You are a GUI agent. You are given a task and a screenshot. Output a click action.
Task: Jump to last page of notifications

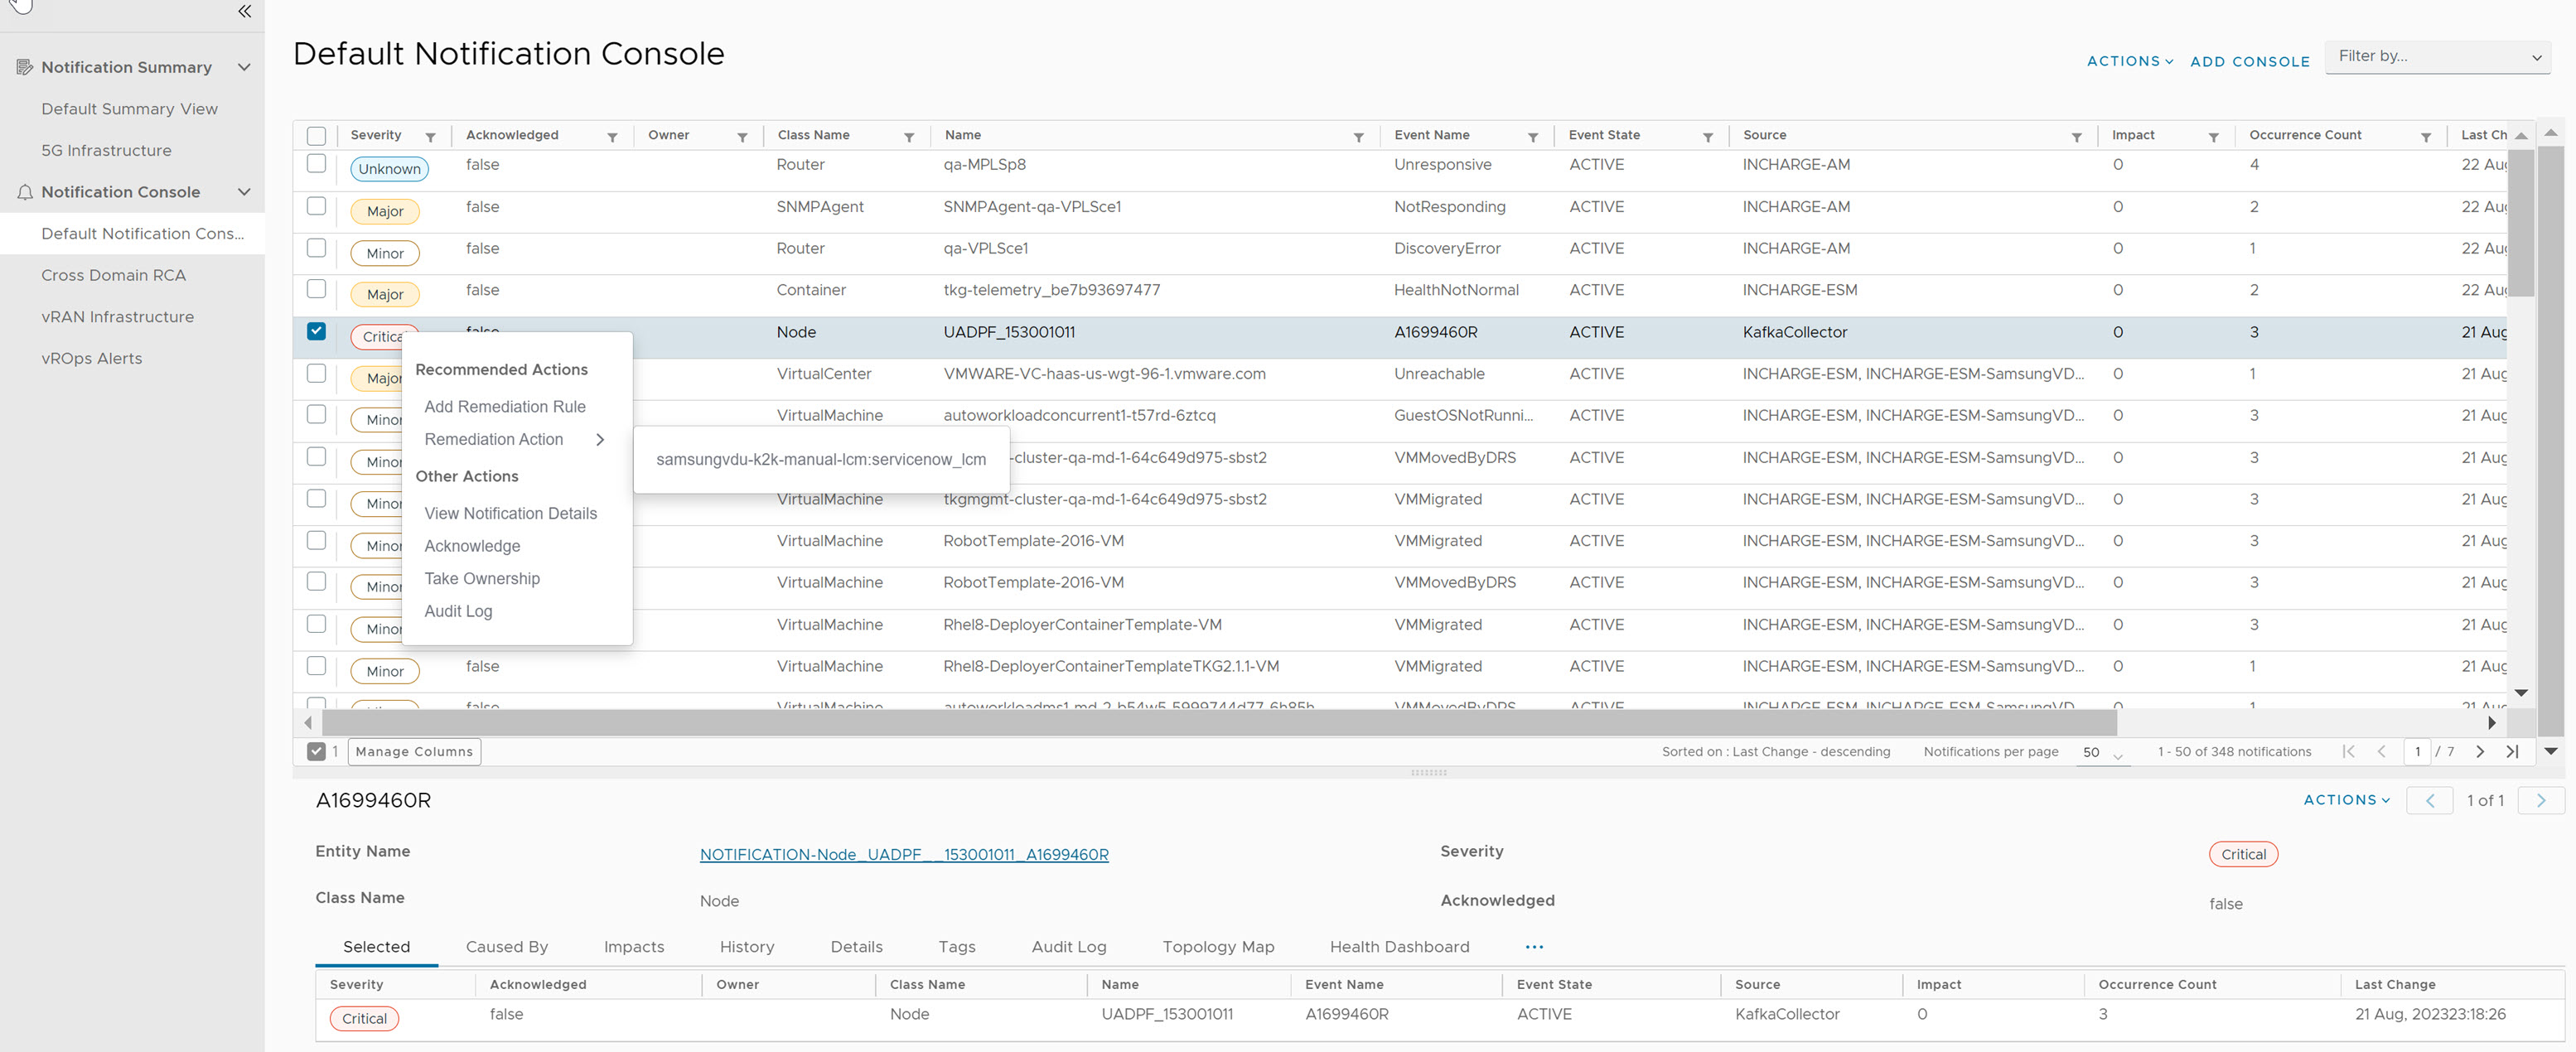pos(2512,752)
